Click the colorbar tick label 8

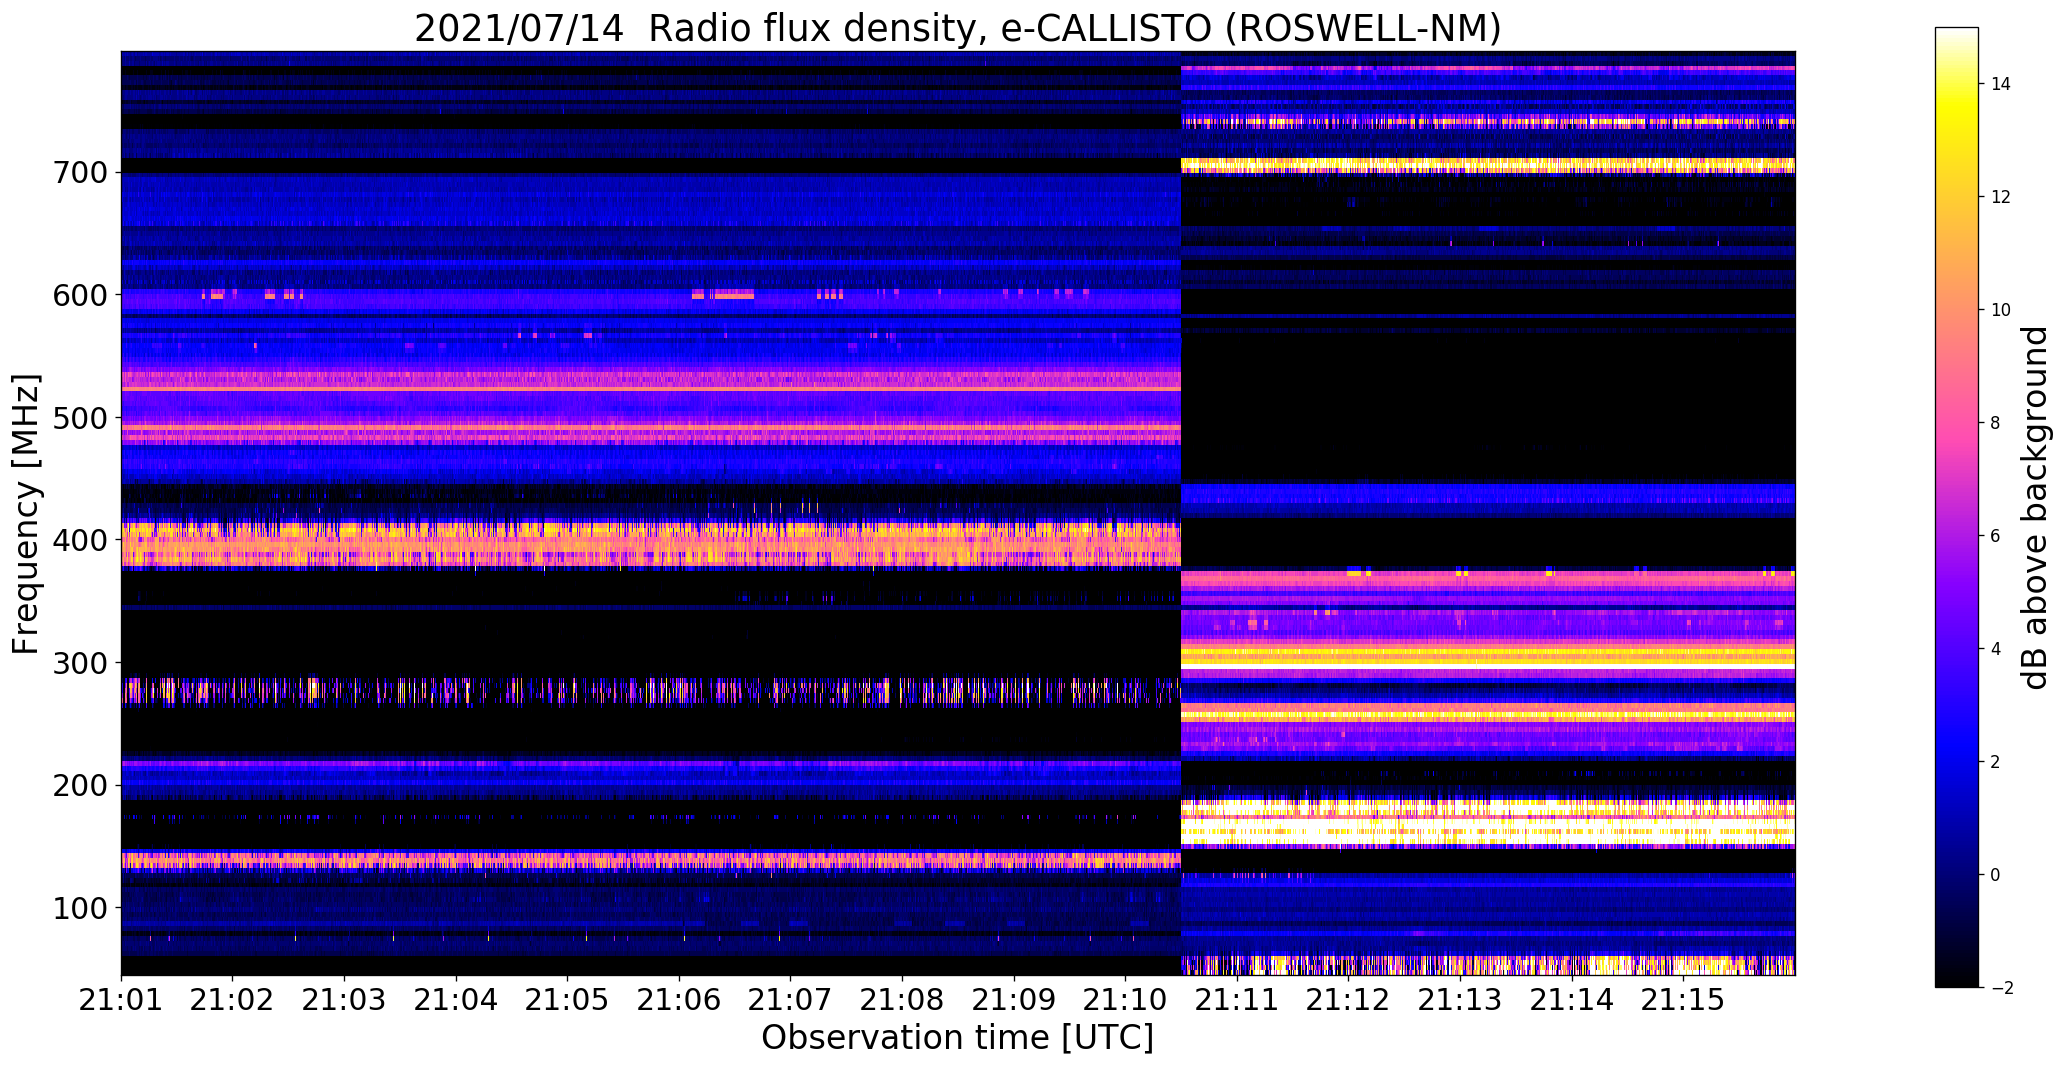click(1996, 423)
